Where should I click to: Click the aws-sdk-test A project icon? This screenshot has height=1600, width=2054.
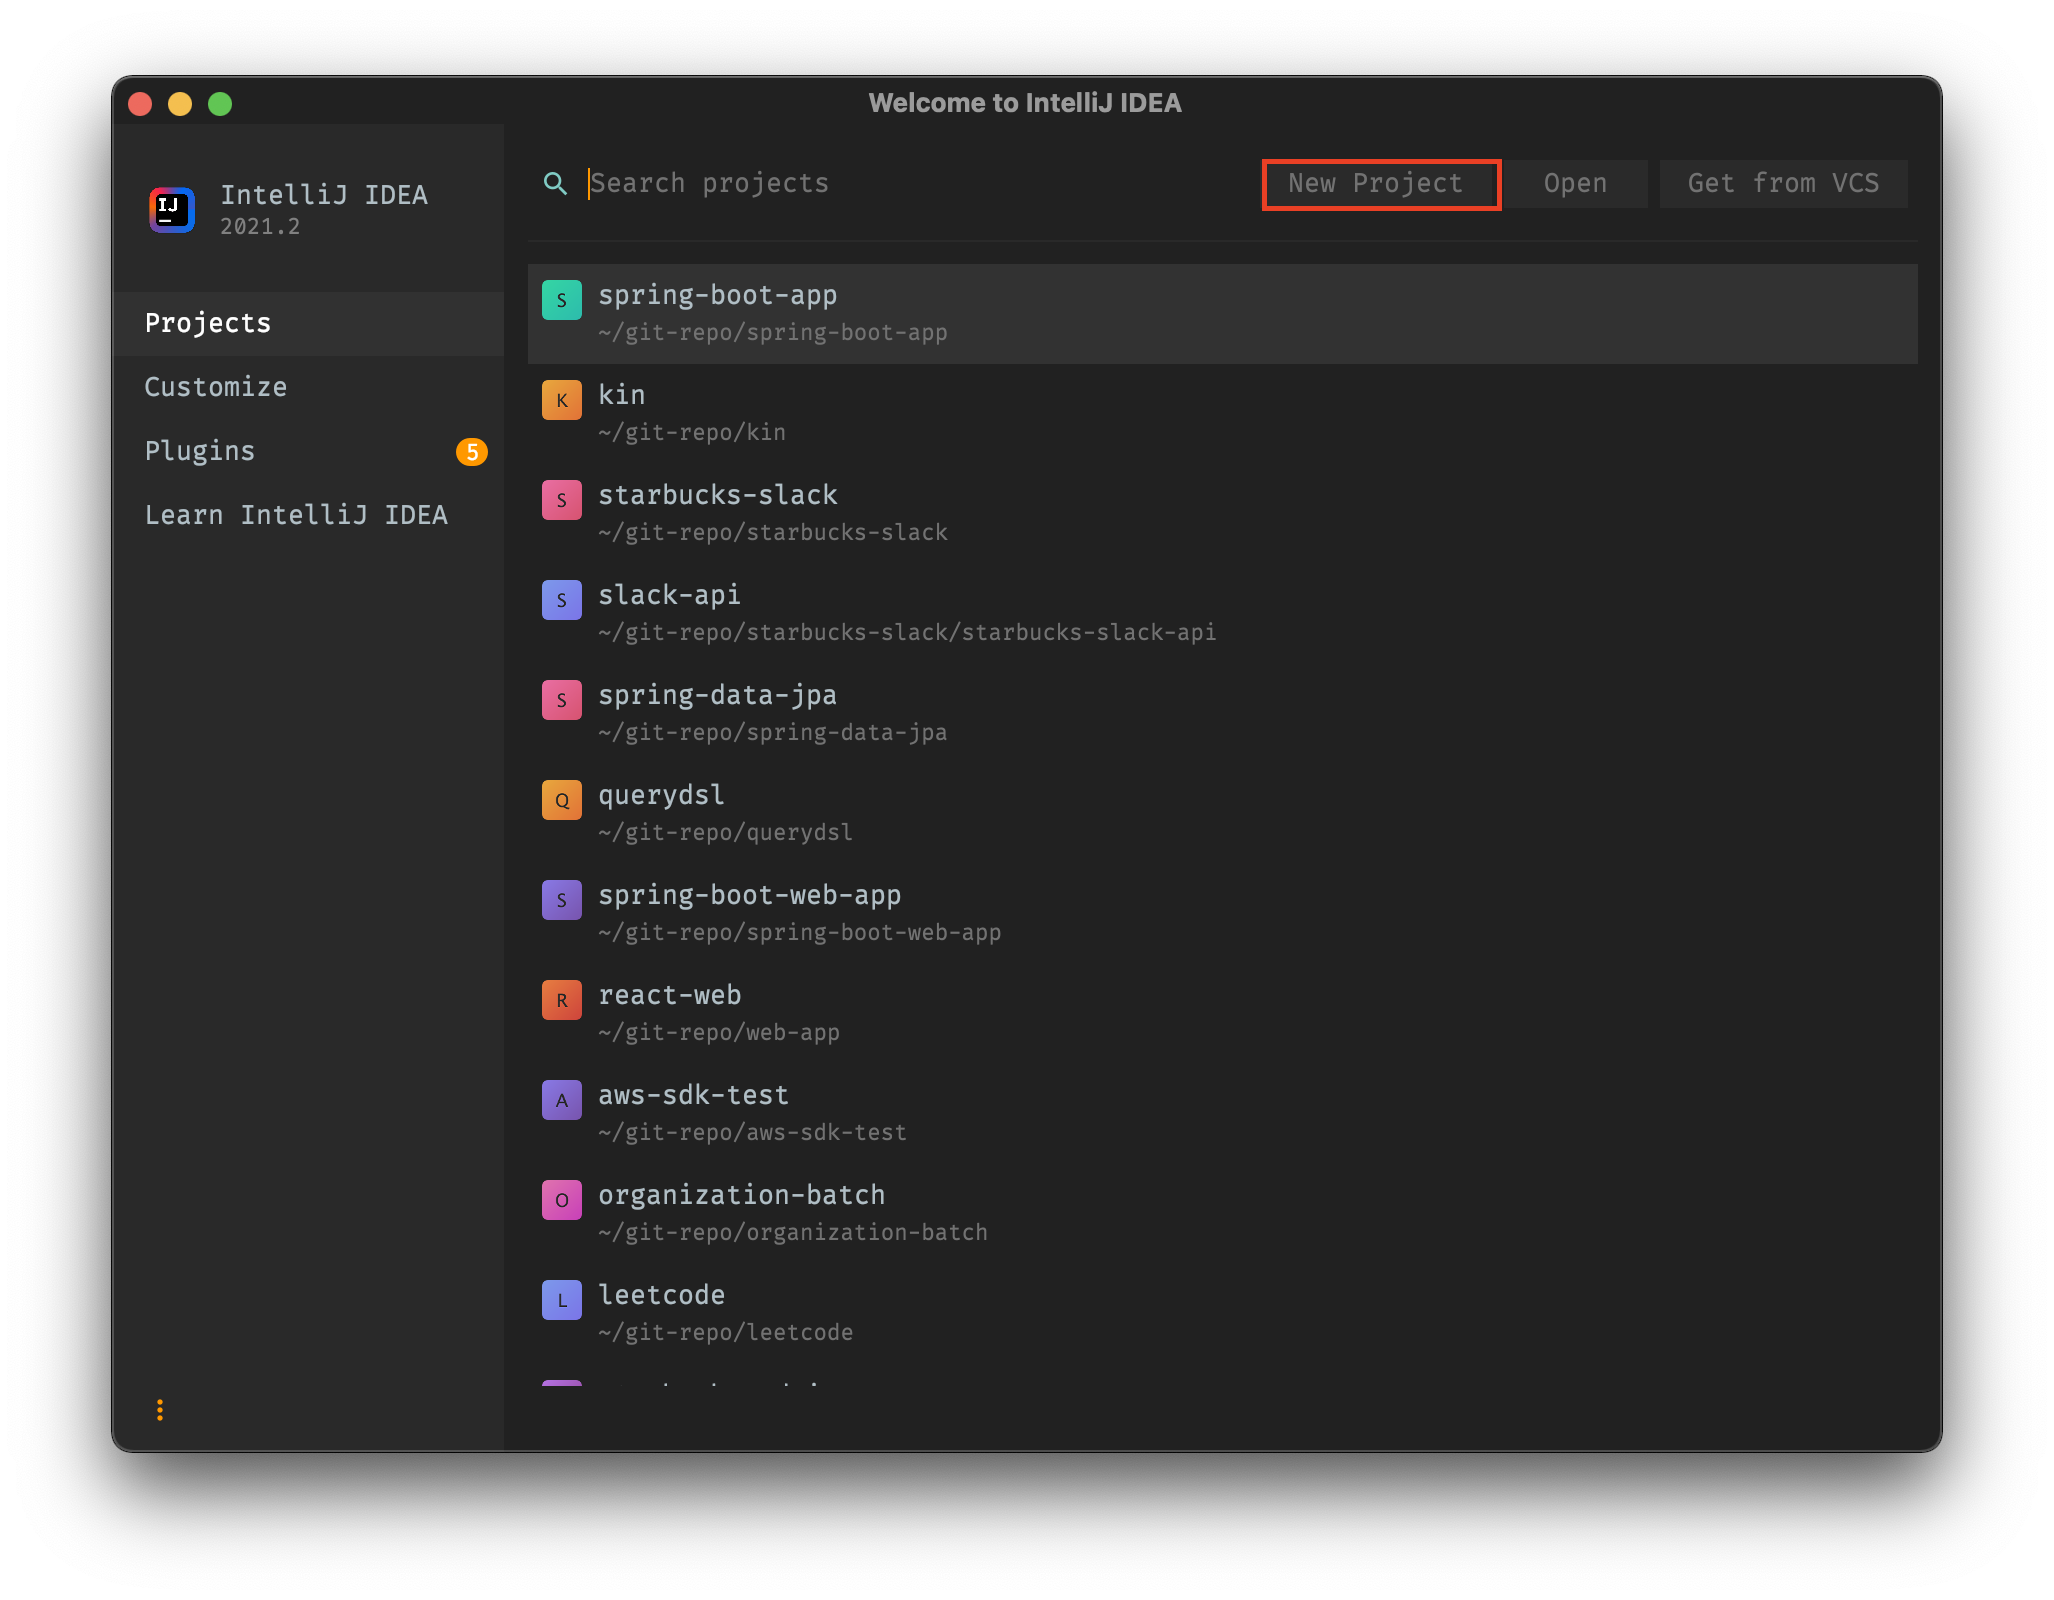coord(562,1100)
